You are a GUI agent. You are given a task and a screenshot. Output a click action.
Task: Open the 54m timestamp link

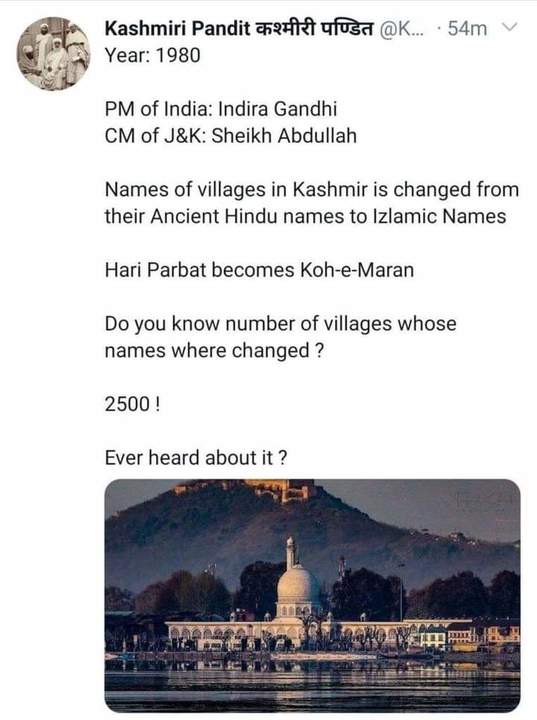coord(467,29)
